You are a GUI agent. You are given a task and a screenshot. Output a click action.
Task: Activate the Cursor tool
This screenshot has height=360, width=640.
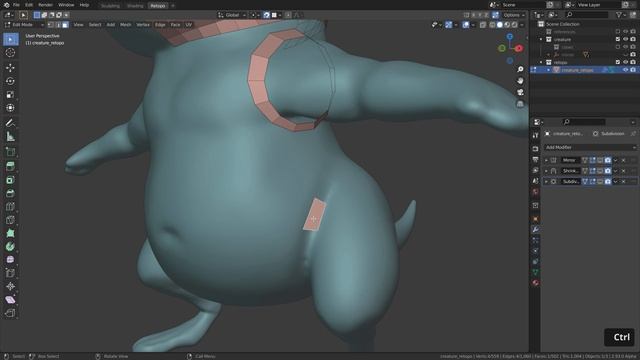point(10,53)
